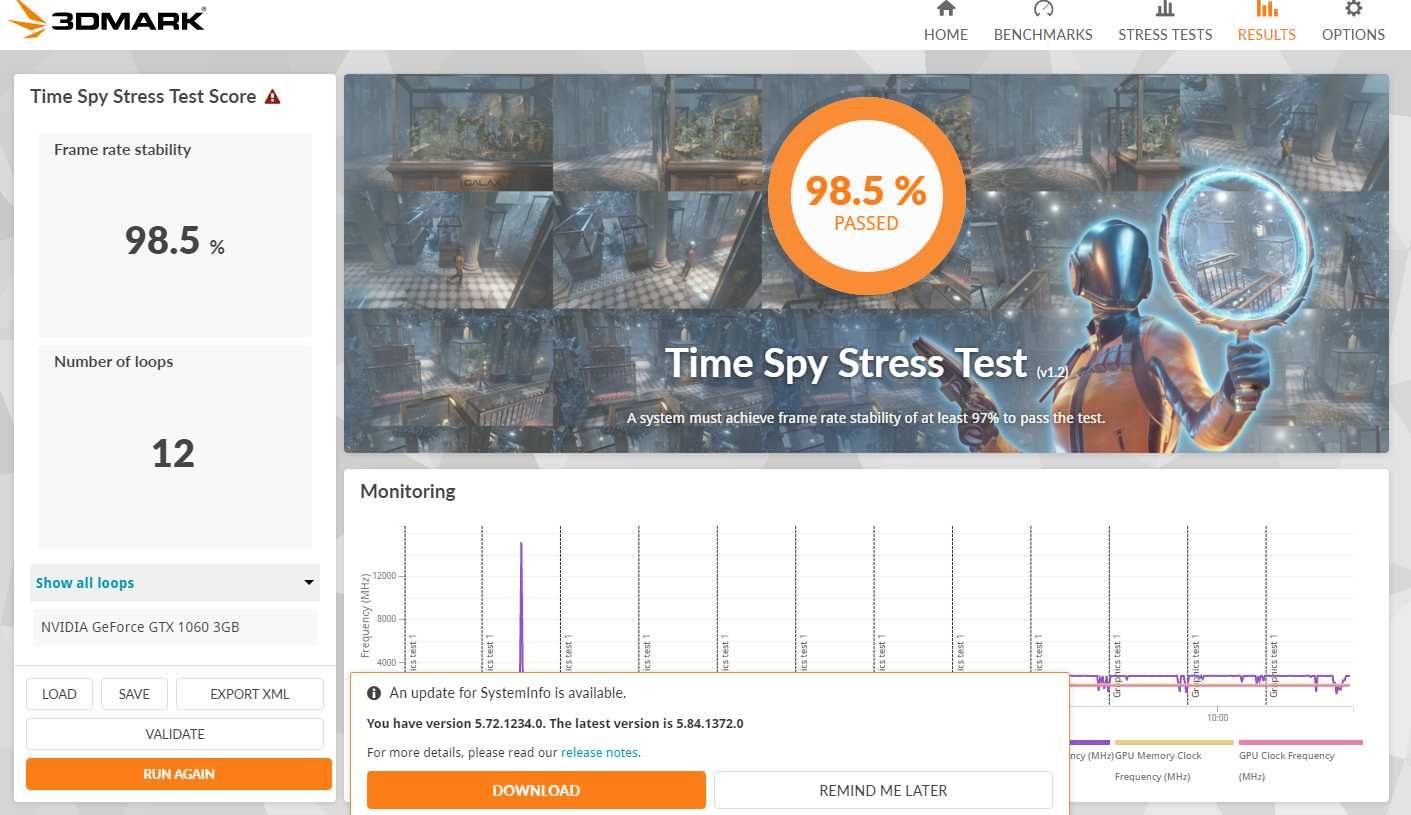
Task: Open the release notes link
Action: (x=599, y=752)
